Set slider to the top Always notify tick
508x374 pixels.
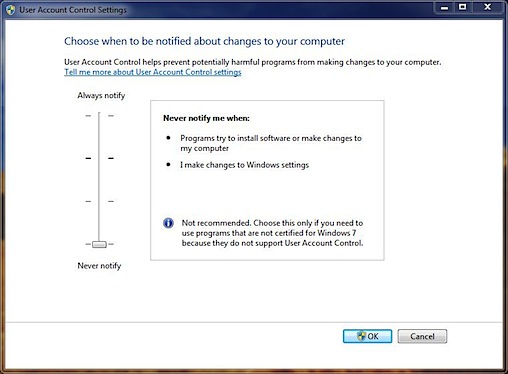(99, 115)
